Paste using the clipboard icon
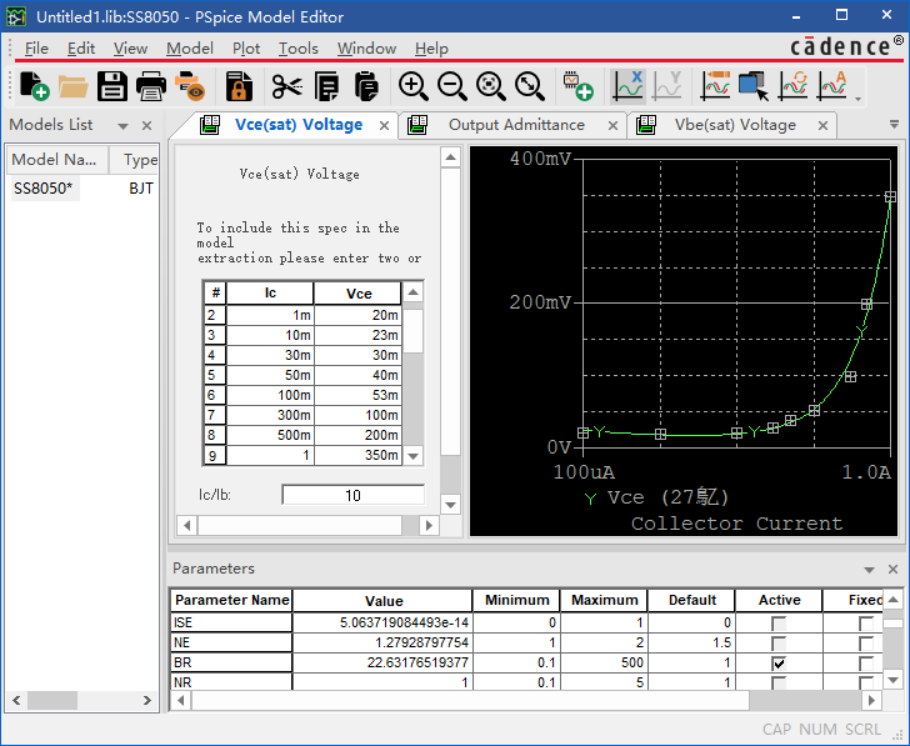The height and width of the screenshot is (746, 910). coord(366,87)
